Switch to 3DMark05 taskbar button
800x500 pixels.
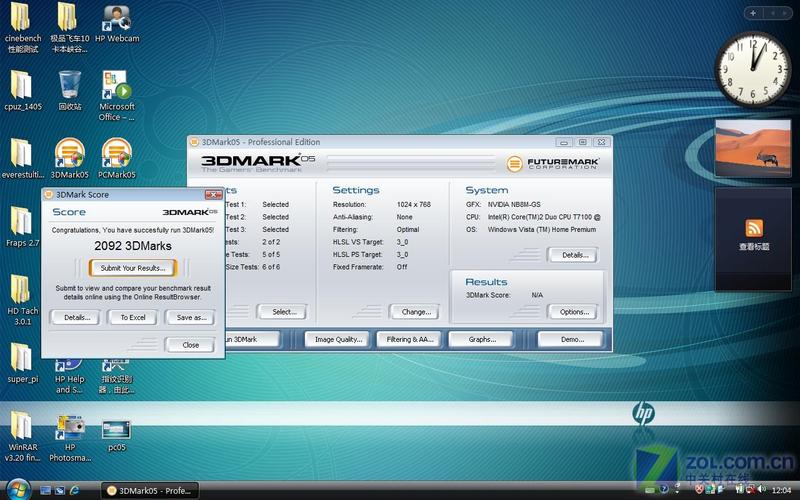click(x=149, y=491)
